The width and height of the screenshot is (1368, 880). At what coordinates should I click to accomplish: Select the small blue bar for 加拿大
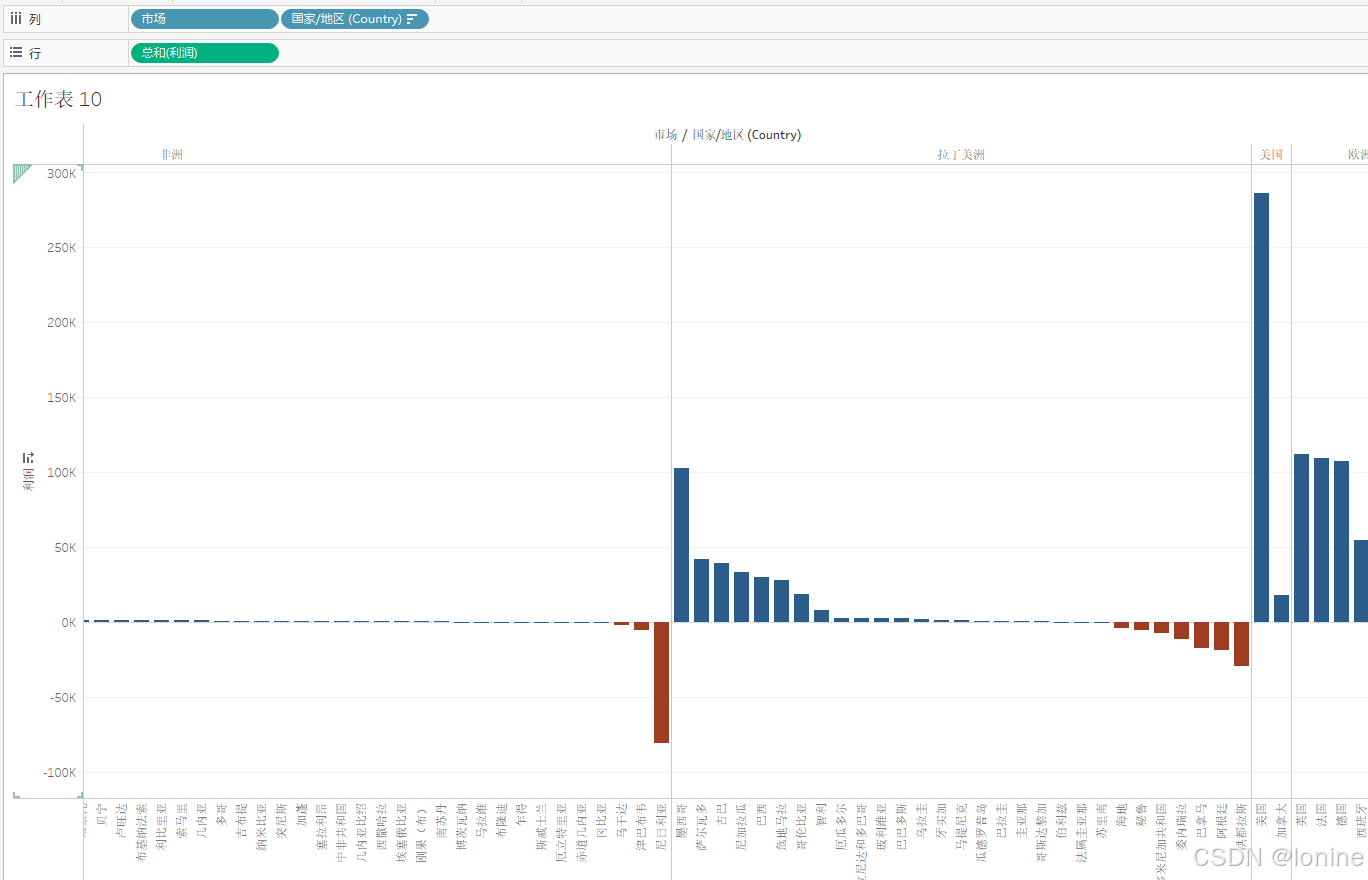tap(1281, 608)
